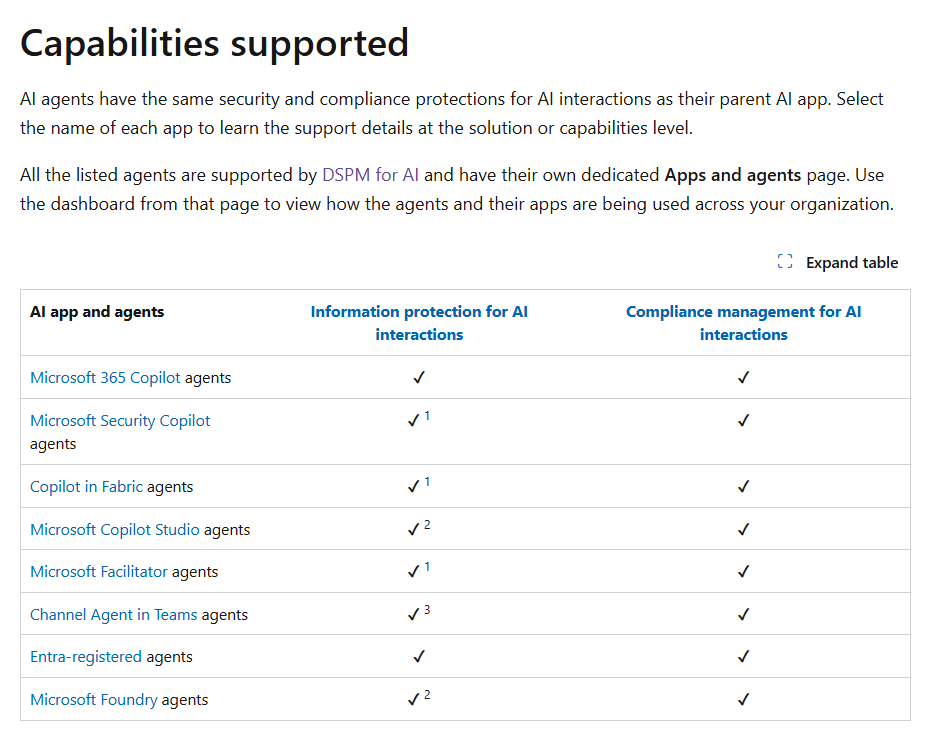
Task: Open Microsoft Foundry link
Action: click(93, 700)
